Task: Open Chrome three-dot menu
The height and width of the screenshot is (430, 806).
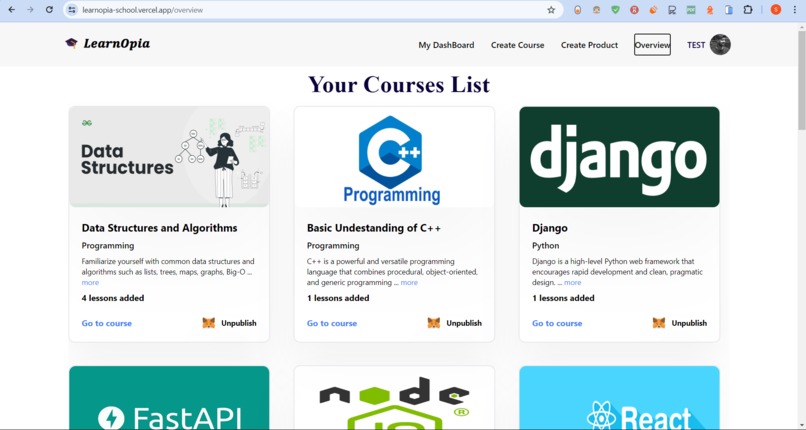Action: [x=795, y=10]
